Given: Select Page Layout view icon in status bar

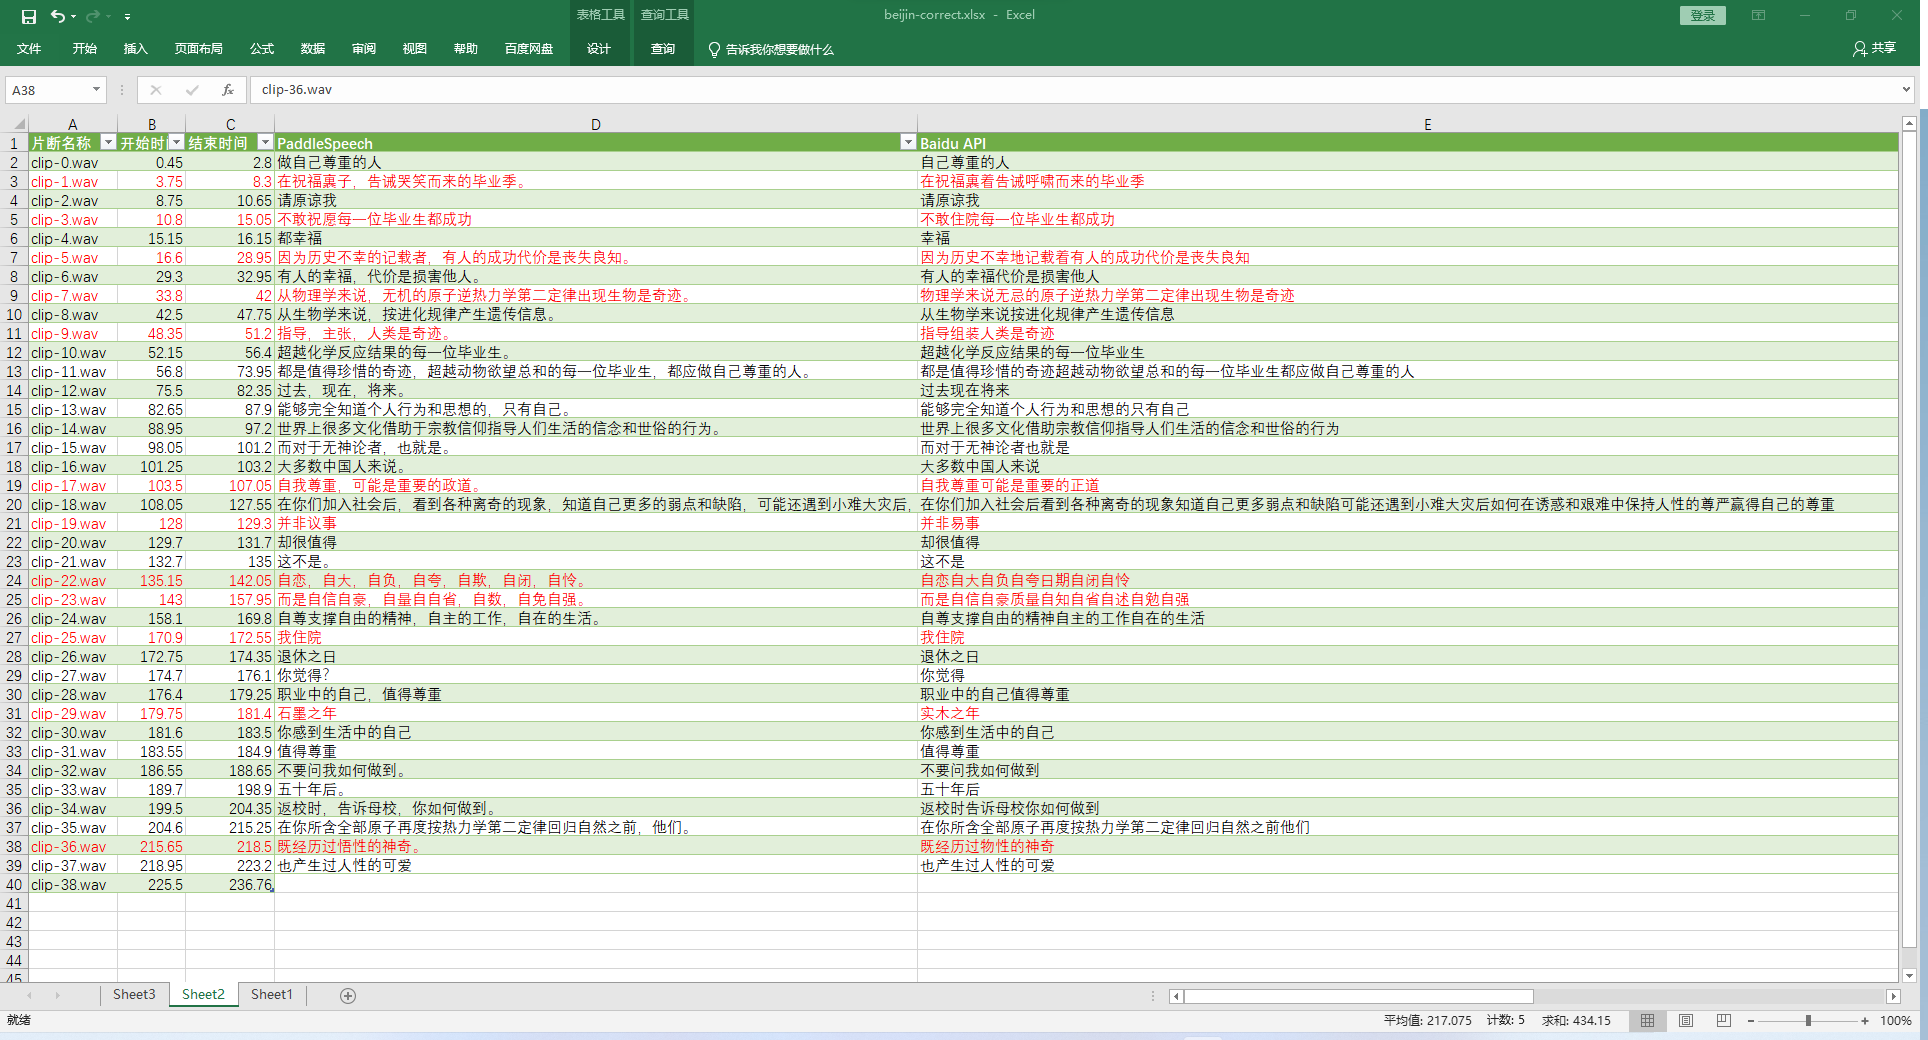Looking at the screenshot, I should (x=1684, y=1021).
